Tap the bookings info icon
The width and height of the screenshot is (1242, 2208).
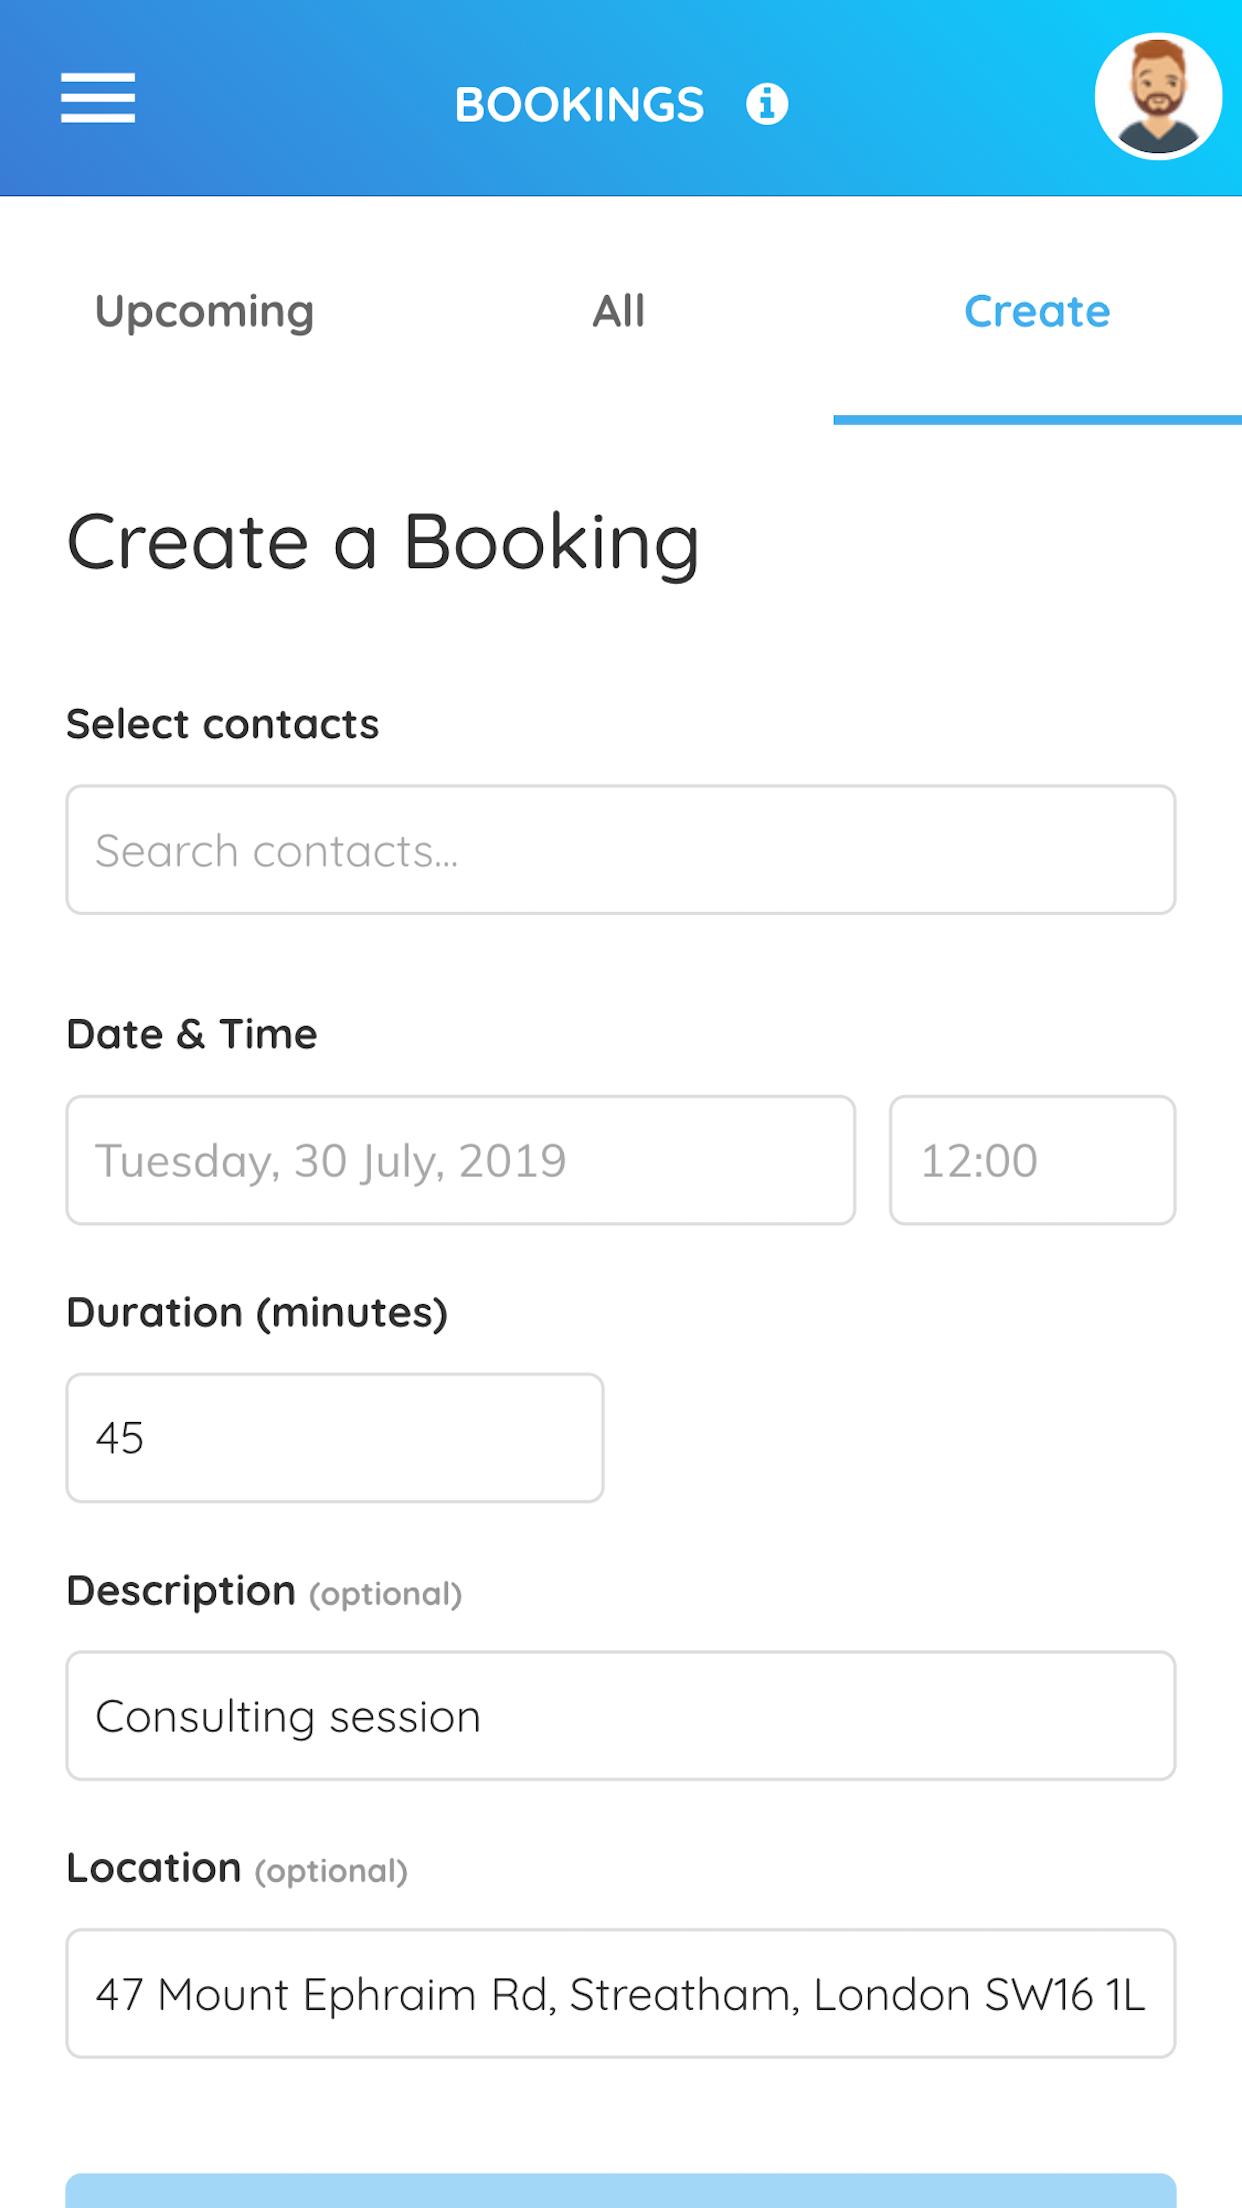[767, 104]
